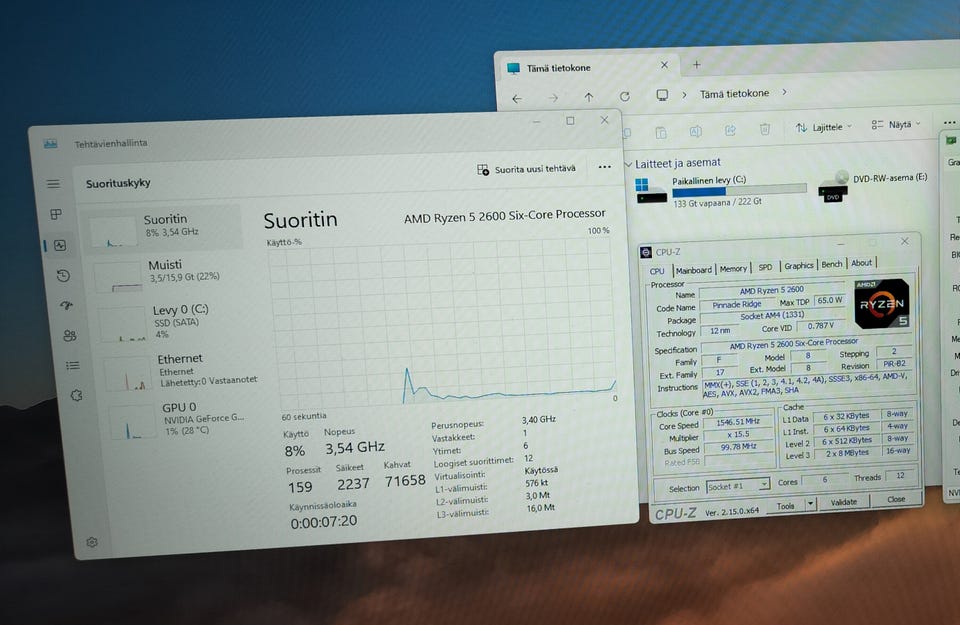Open About tab in CPU-Z

coord(861,263)
